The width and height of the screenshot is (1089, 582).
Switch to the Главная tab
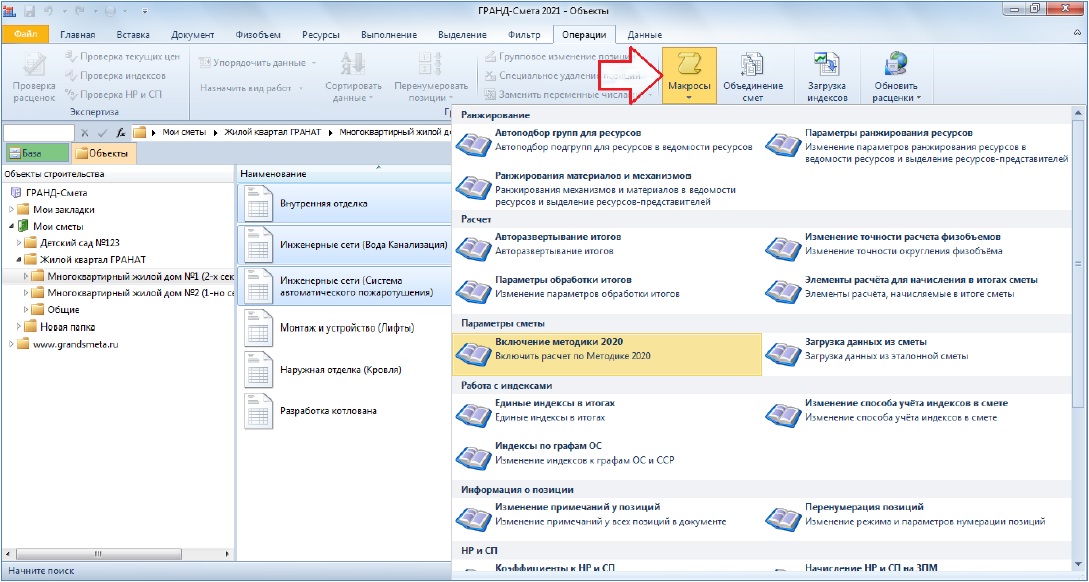tap(78, 35)
